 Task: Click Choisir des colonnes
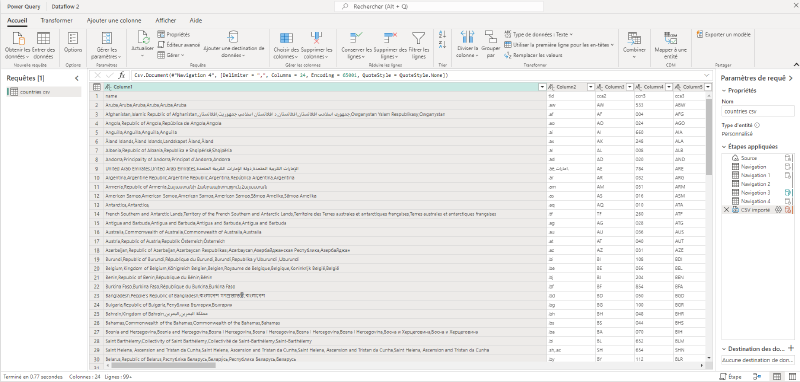(286, 45)
